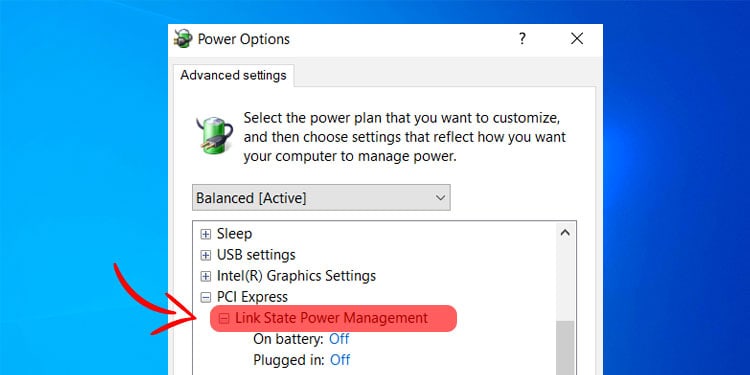Close the Power Options dialog
750x375 pixels.
pyautogui.click(x=577, y=39)
